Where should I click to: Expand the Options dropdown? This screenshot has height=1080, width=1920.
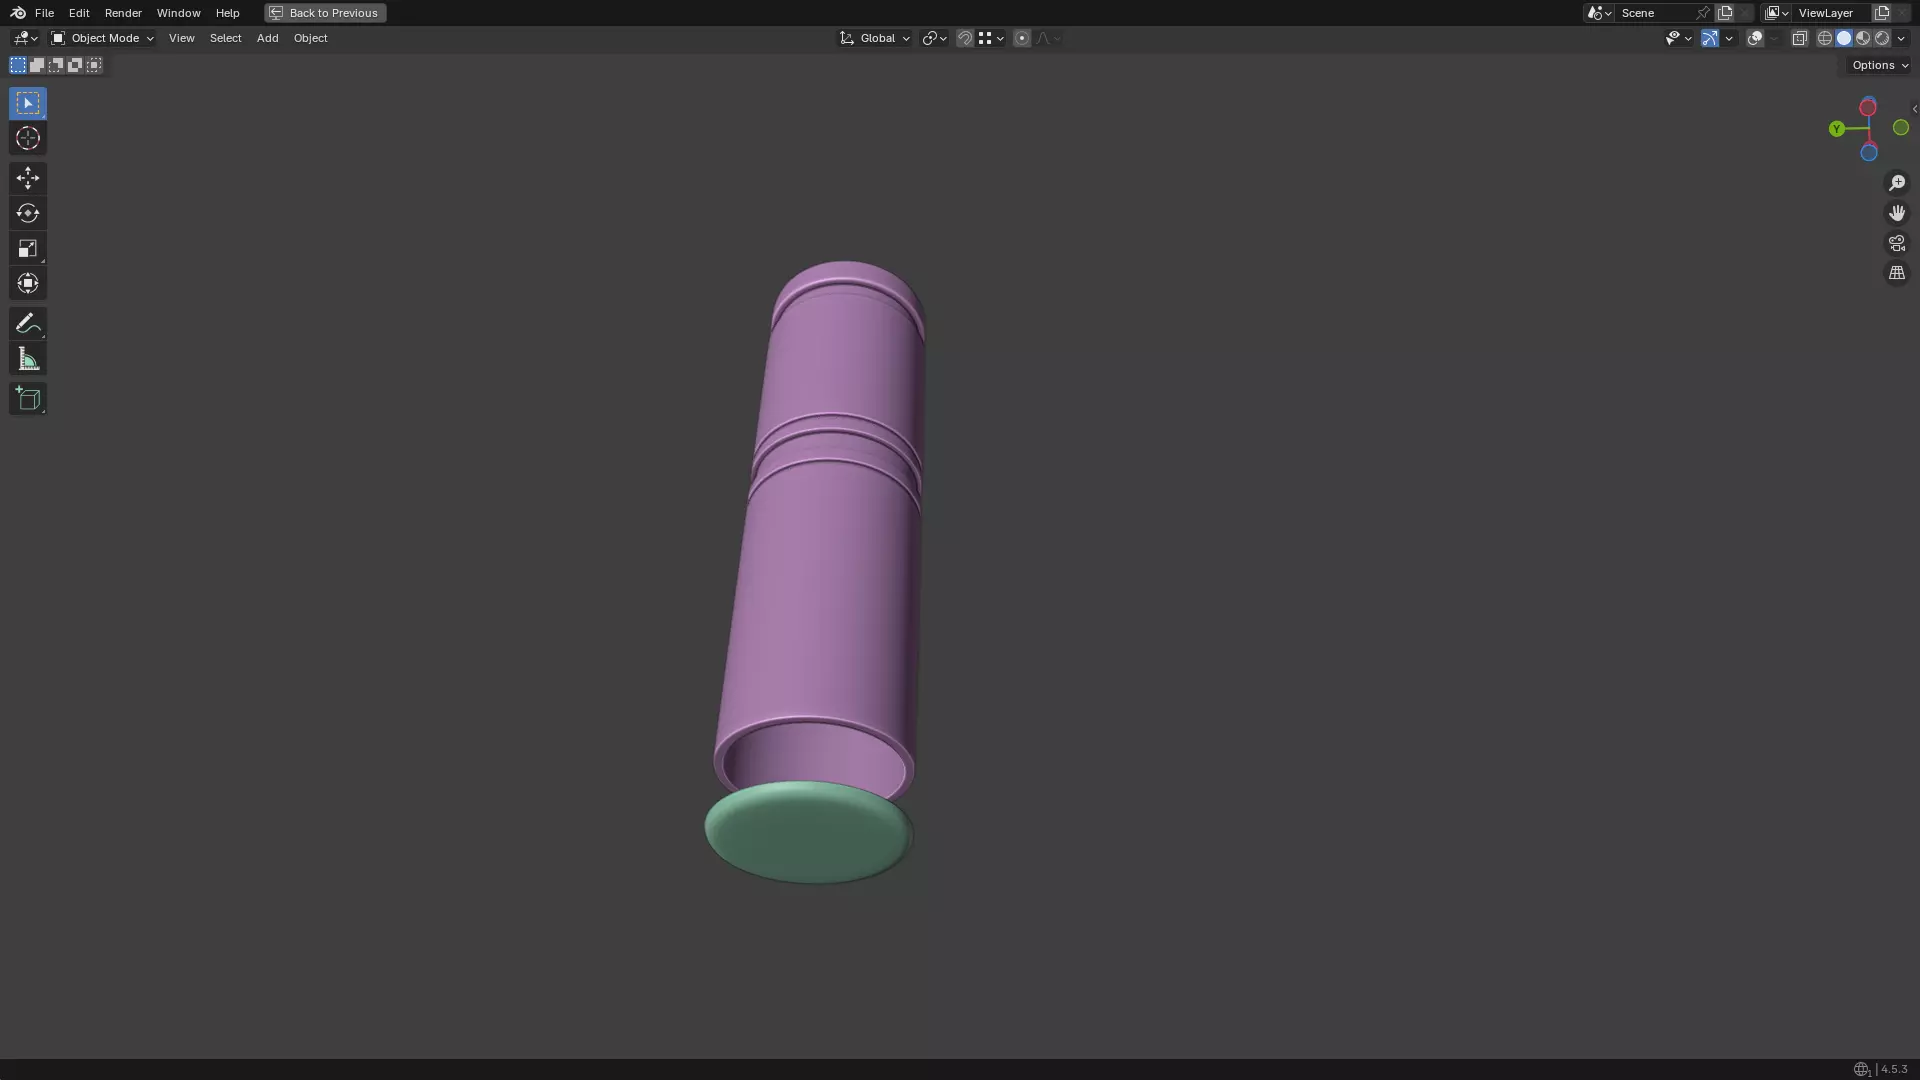[x=1879, y=65]
